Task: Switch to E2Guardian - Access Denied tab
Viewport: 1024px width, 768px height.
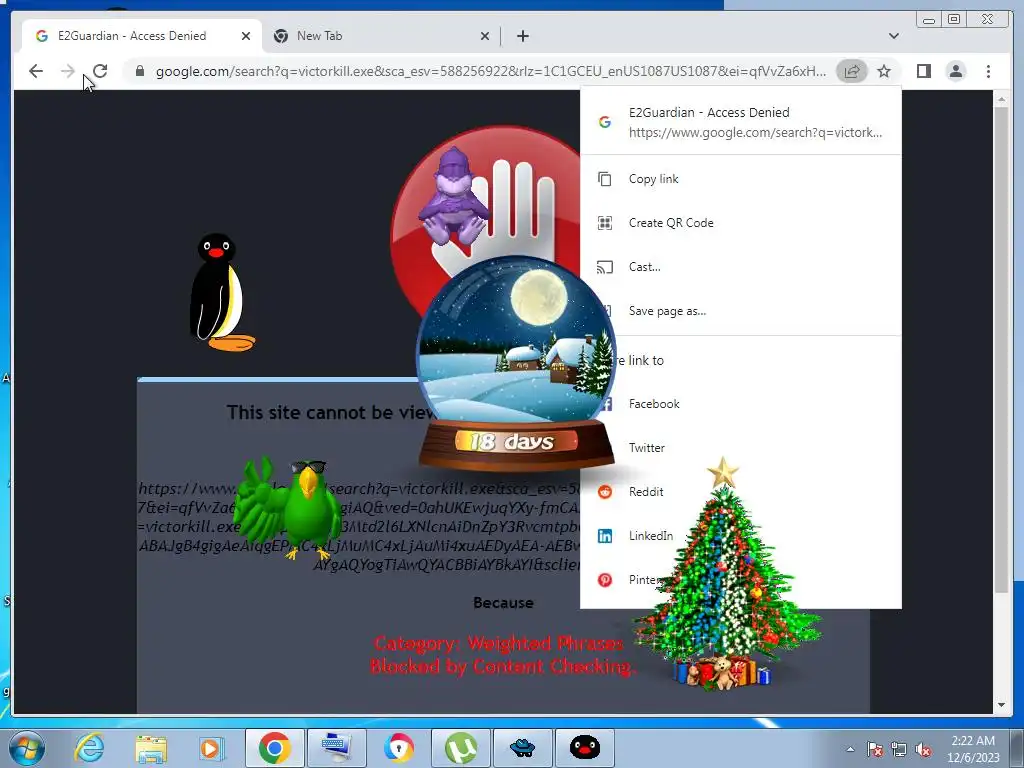Action: tap(142, 36)
